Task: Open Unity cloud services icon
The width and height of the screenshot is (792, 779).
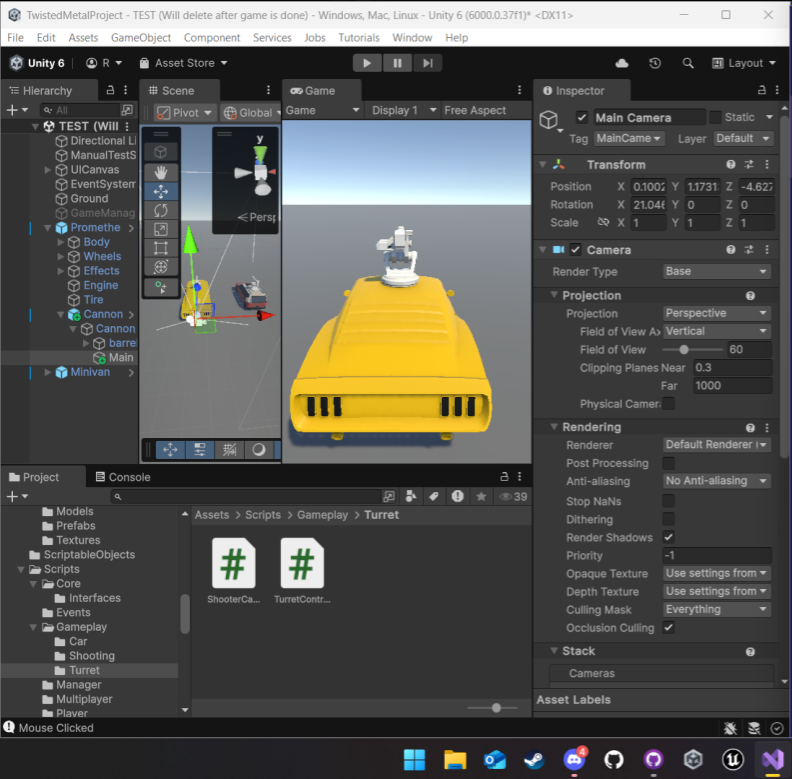Action: [622, 63]
